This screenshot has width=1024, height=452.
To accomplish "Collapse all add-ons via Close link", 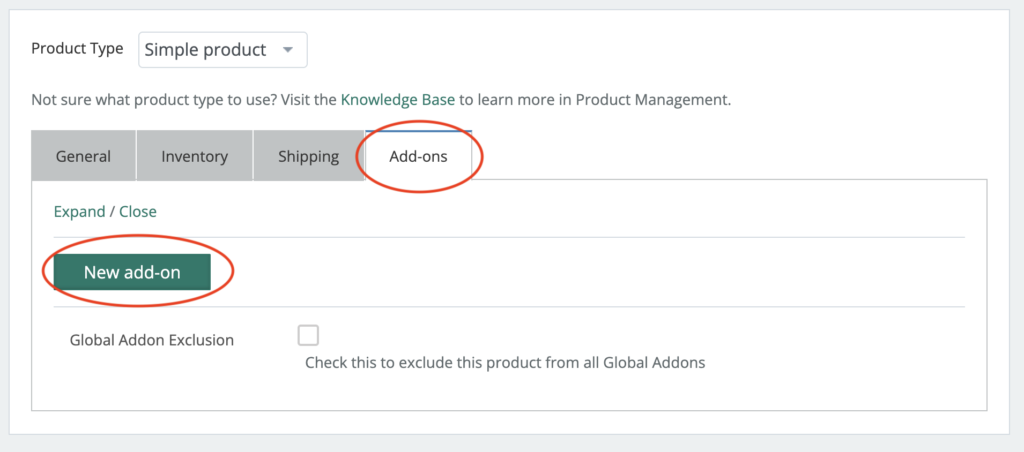I will point(138,211).
